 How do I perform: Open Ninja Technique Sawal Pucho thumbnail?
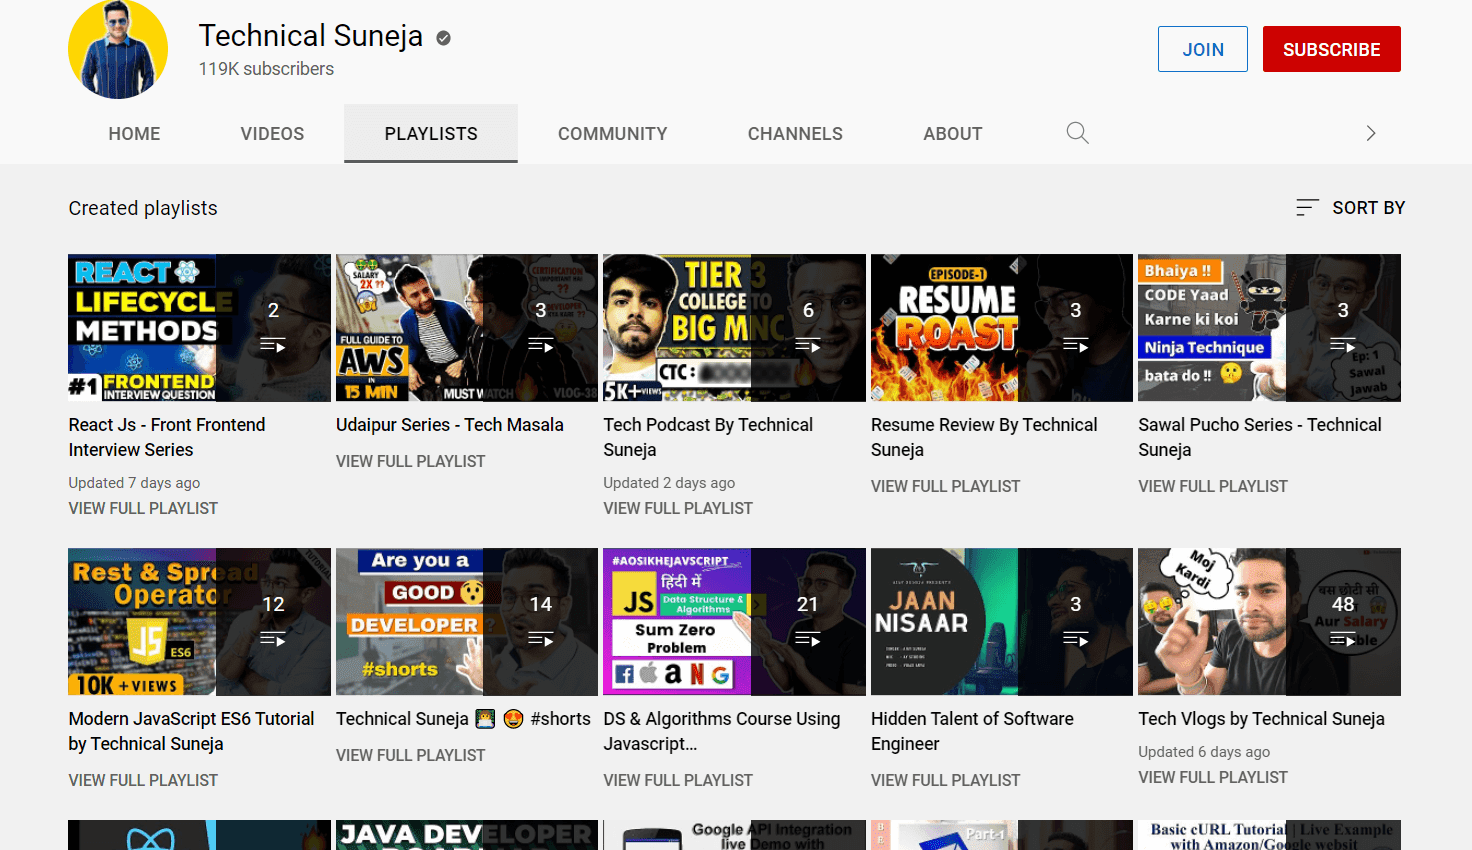point(1269,328)
